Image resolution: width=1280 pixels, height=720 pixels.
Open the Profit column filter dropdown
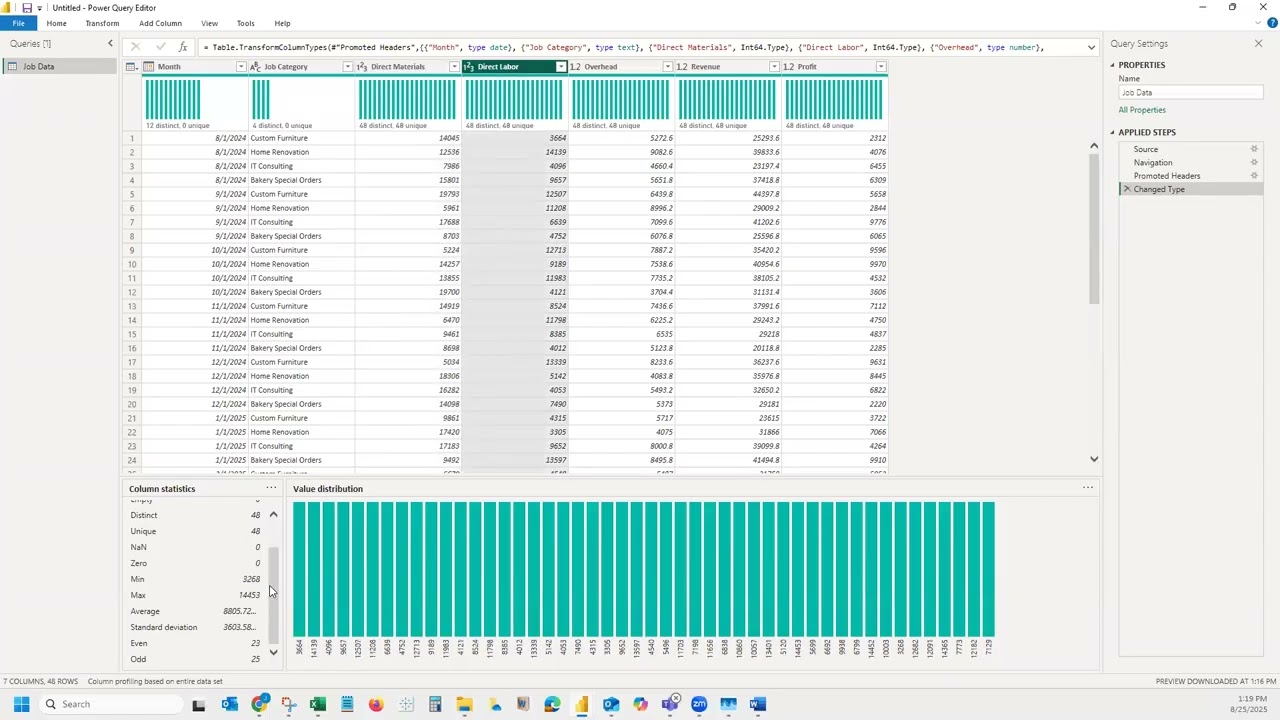coord(881,67)
